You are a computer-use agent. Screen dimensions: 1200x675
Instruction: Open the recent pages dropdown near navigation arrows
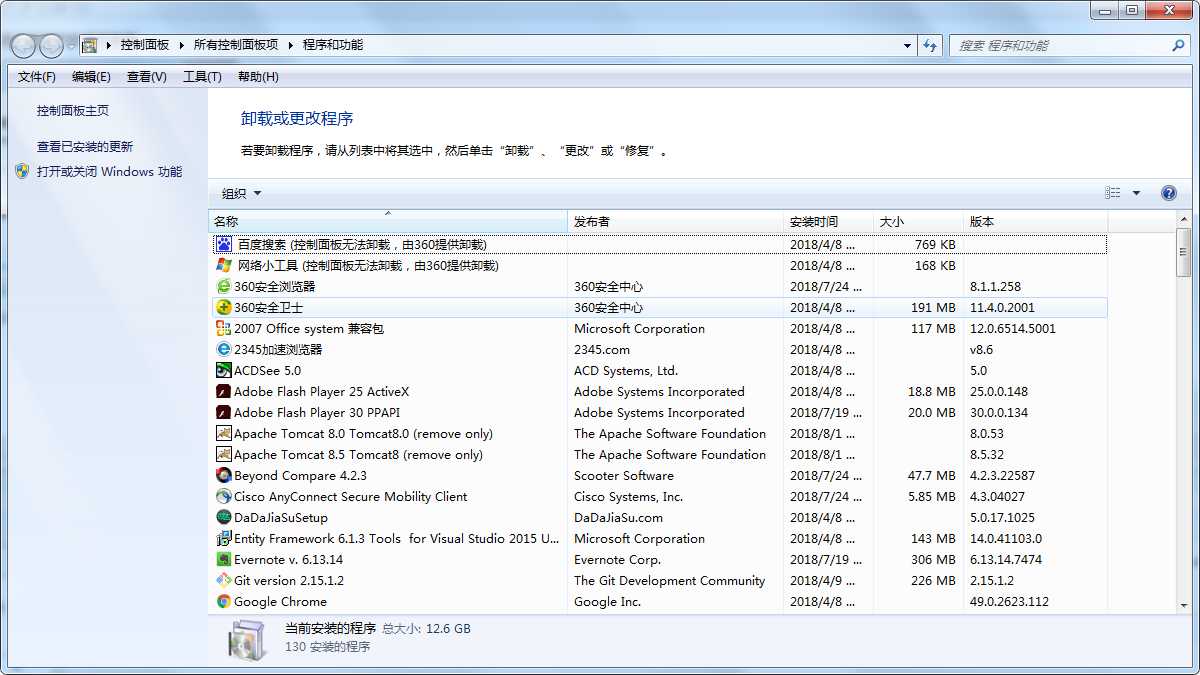[71, 46]
